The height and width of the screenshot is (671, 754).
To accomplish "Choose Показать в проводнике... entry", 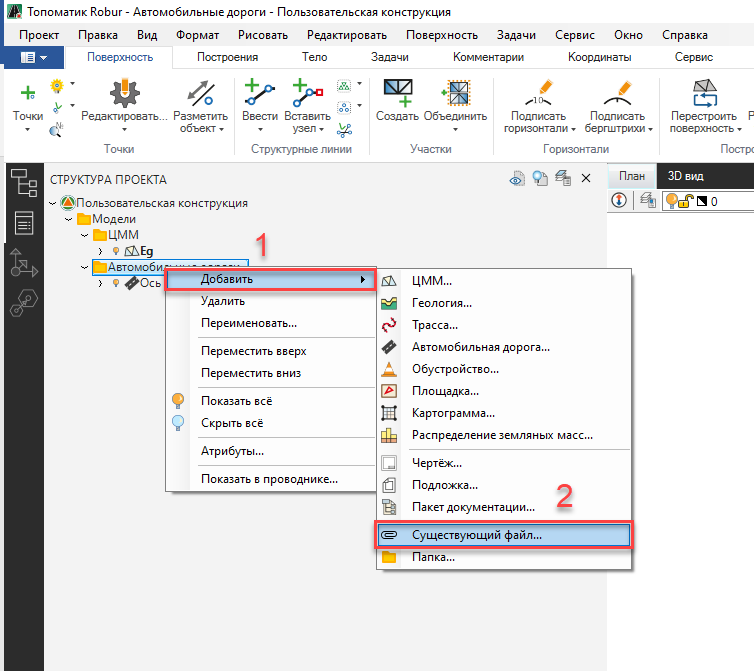I will tap(270, 479).
